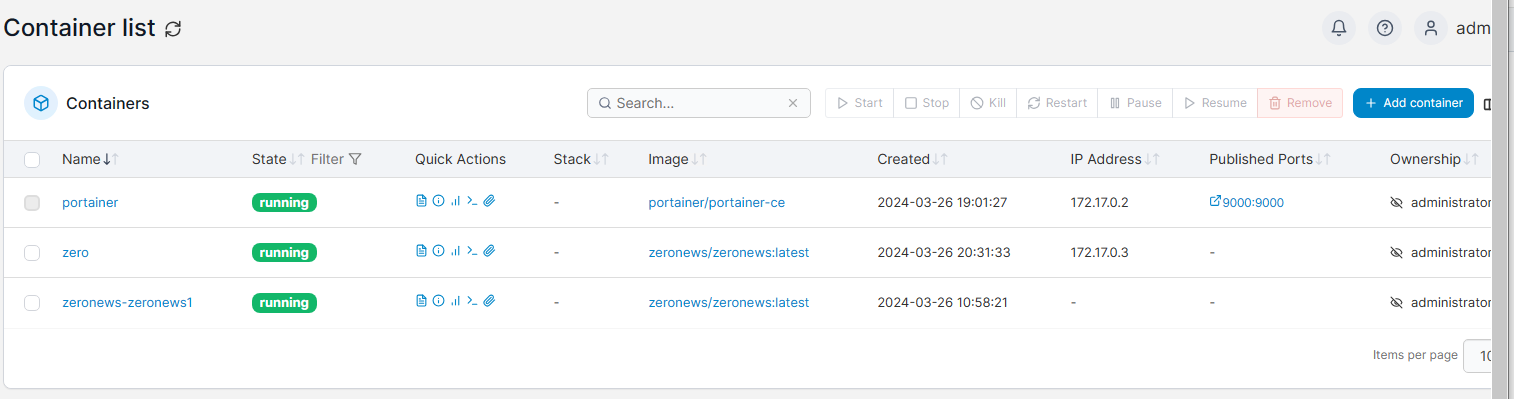The image size is (1514, 399).
Task: Open the help question-mark menu
Action: click(1385, 28)
